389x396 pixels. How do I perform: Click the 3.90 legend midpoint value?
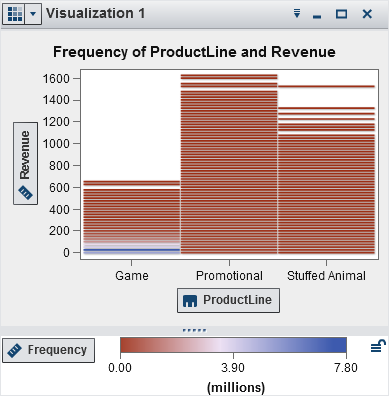[233, 368]
